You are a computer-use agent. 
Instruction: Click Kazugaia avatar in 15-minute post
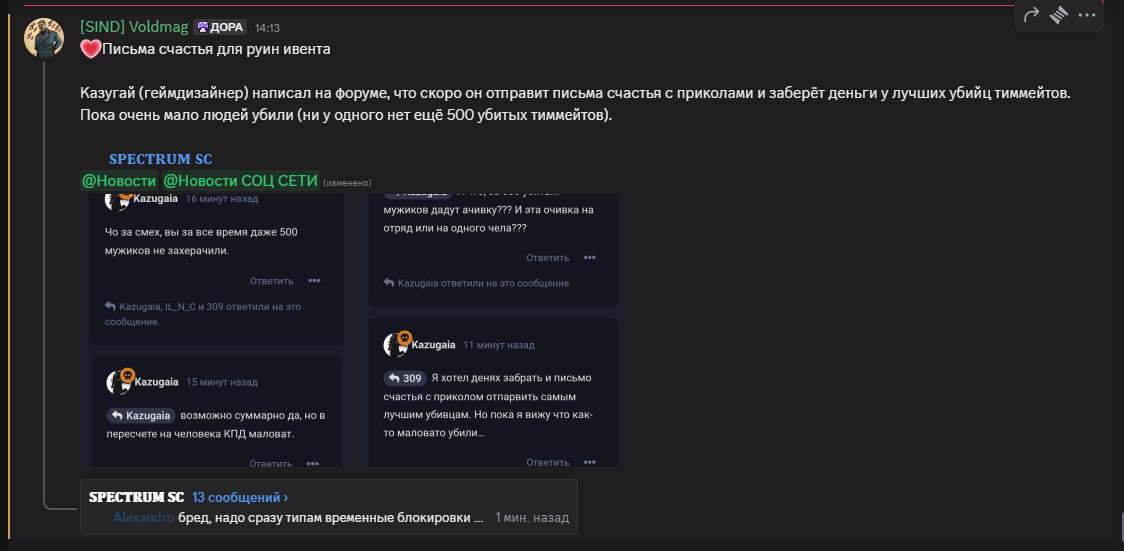click(x=120, y=382)
